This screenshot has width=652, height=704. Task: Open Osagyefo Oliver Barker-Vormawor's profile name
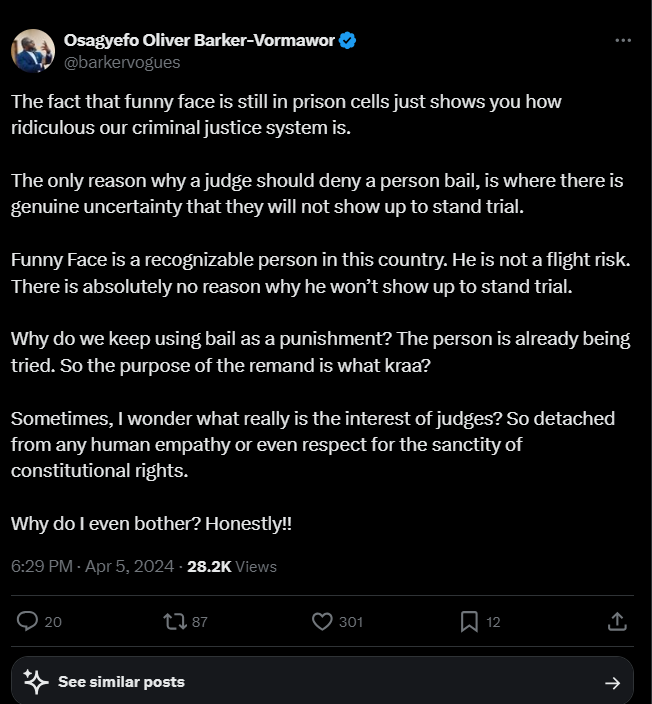point(200,41)
